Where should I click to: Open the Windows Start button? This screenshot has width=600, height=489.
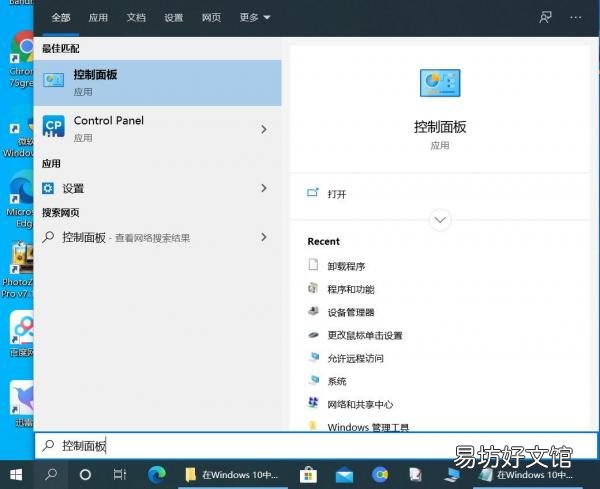16,474
